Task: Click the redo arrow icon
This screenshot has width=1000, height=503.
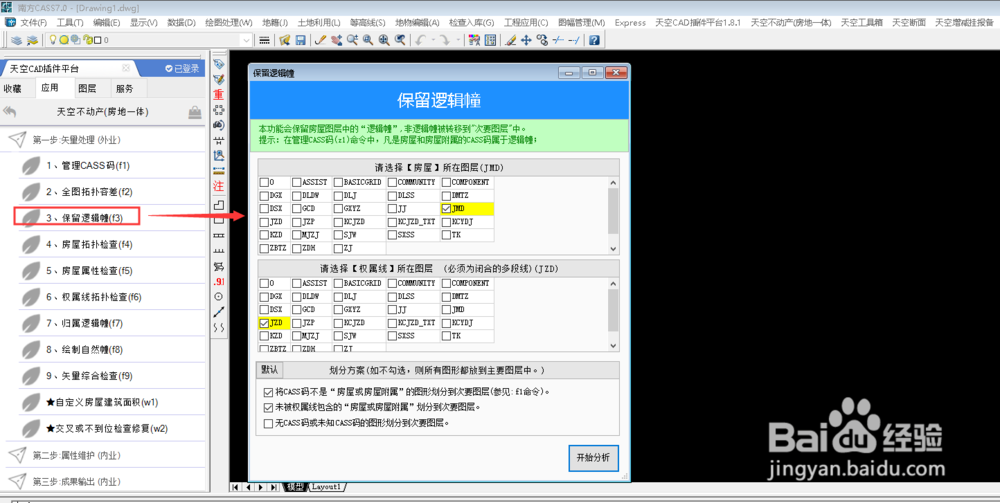Action: (445, 40)
